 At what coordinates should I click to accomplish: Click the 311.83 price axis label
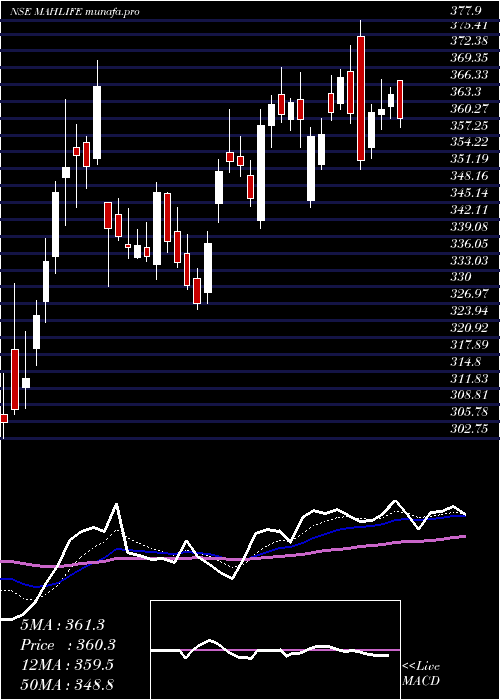click(x=470, y=379)
